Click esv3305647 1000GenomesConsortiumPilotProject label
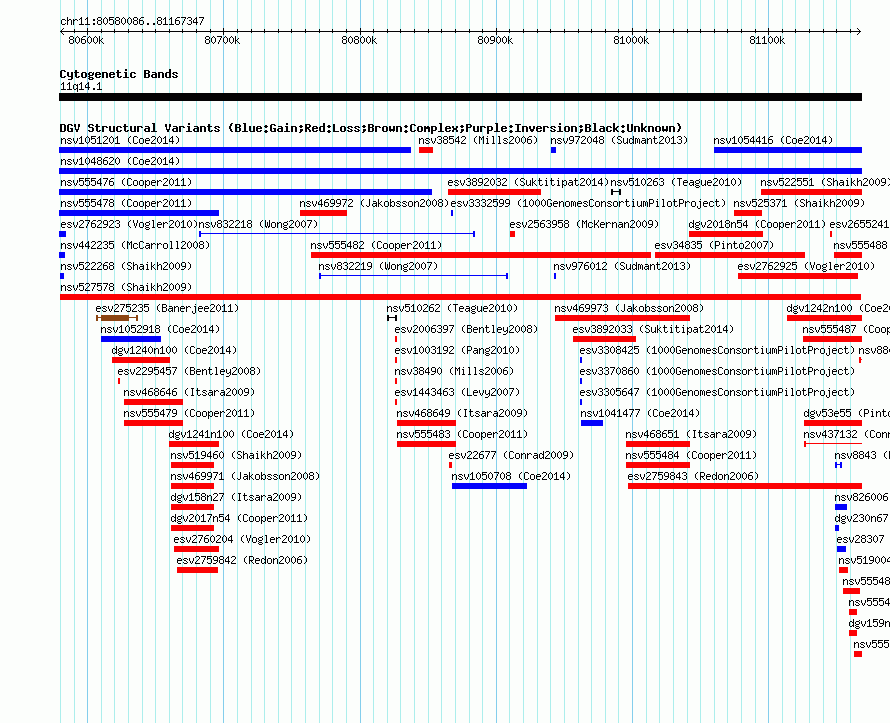This screenshot has width=890, height=723. pos(717,392)
